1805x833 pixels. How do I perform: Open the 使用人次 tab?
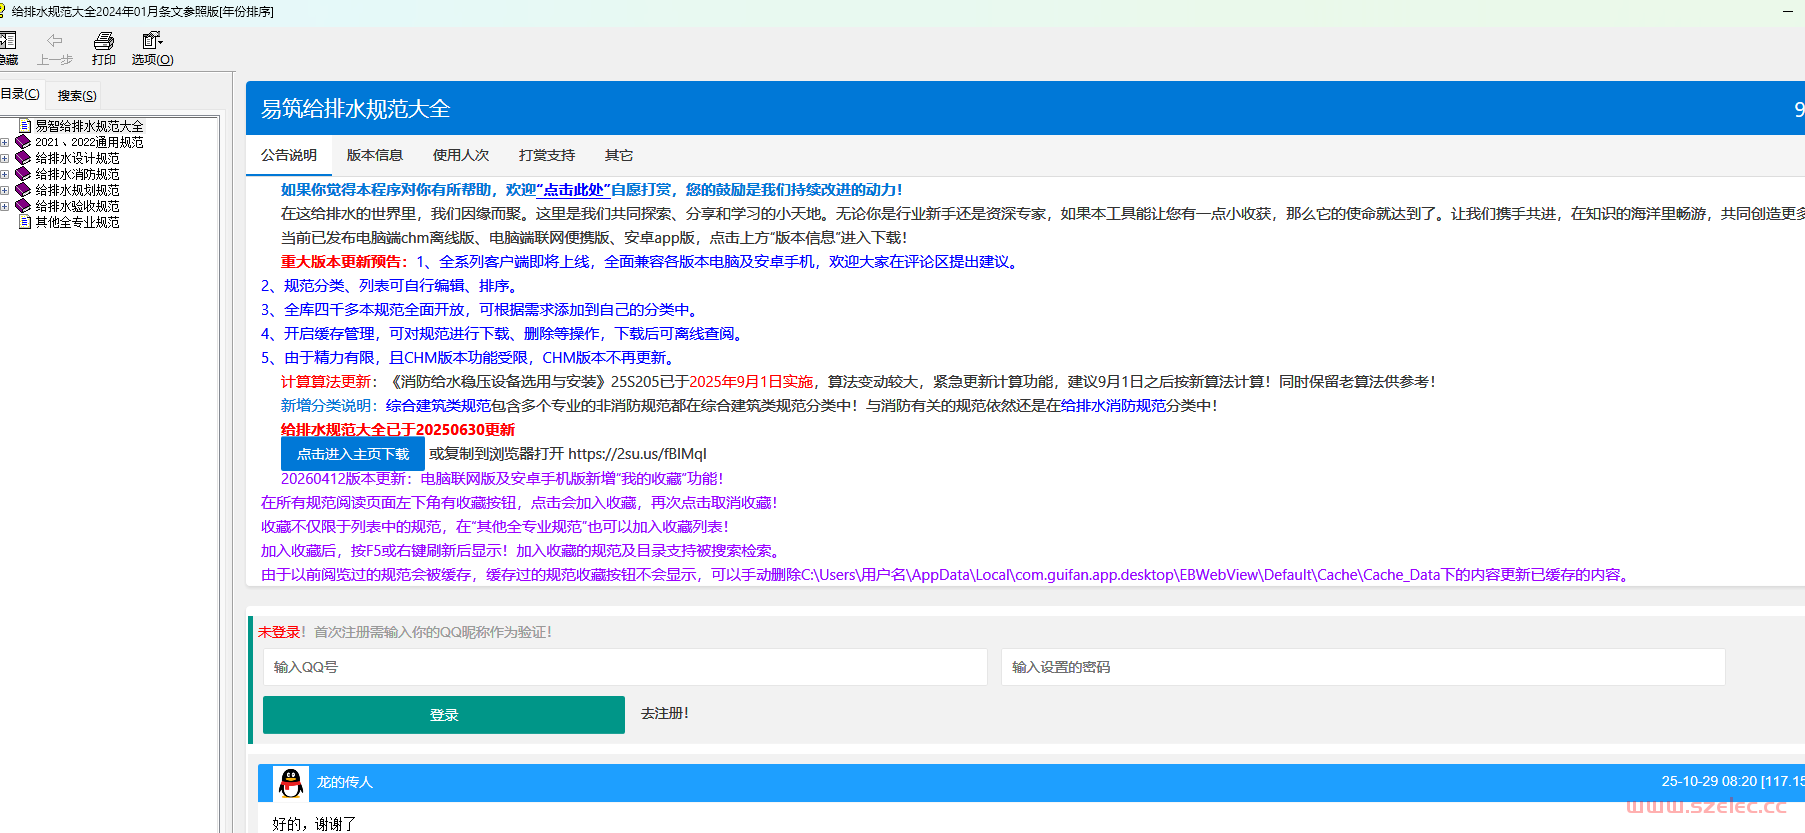click(461, 155)
